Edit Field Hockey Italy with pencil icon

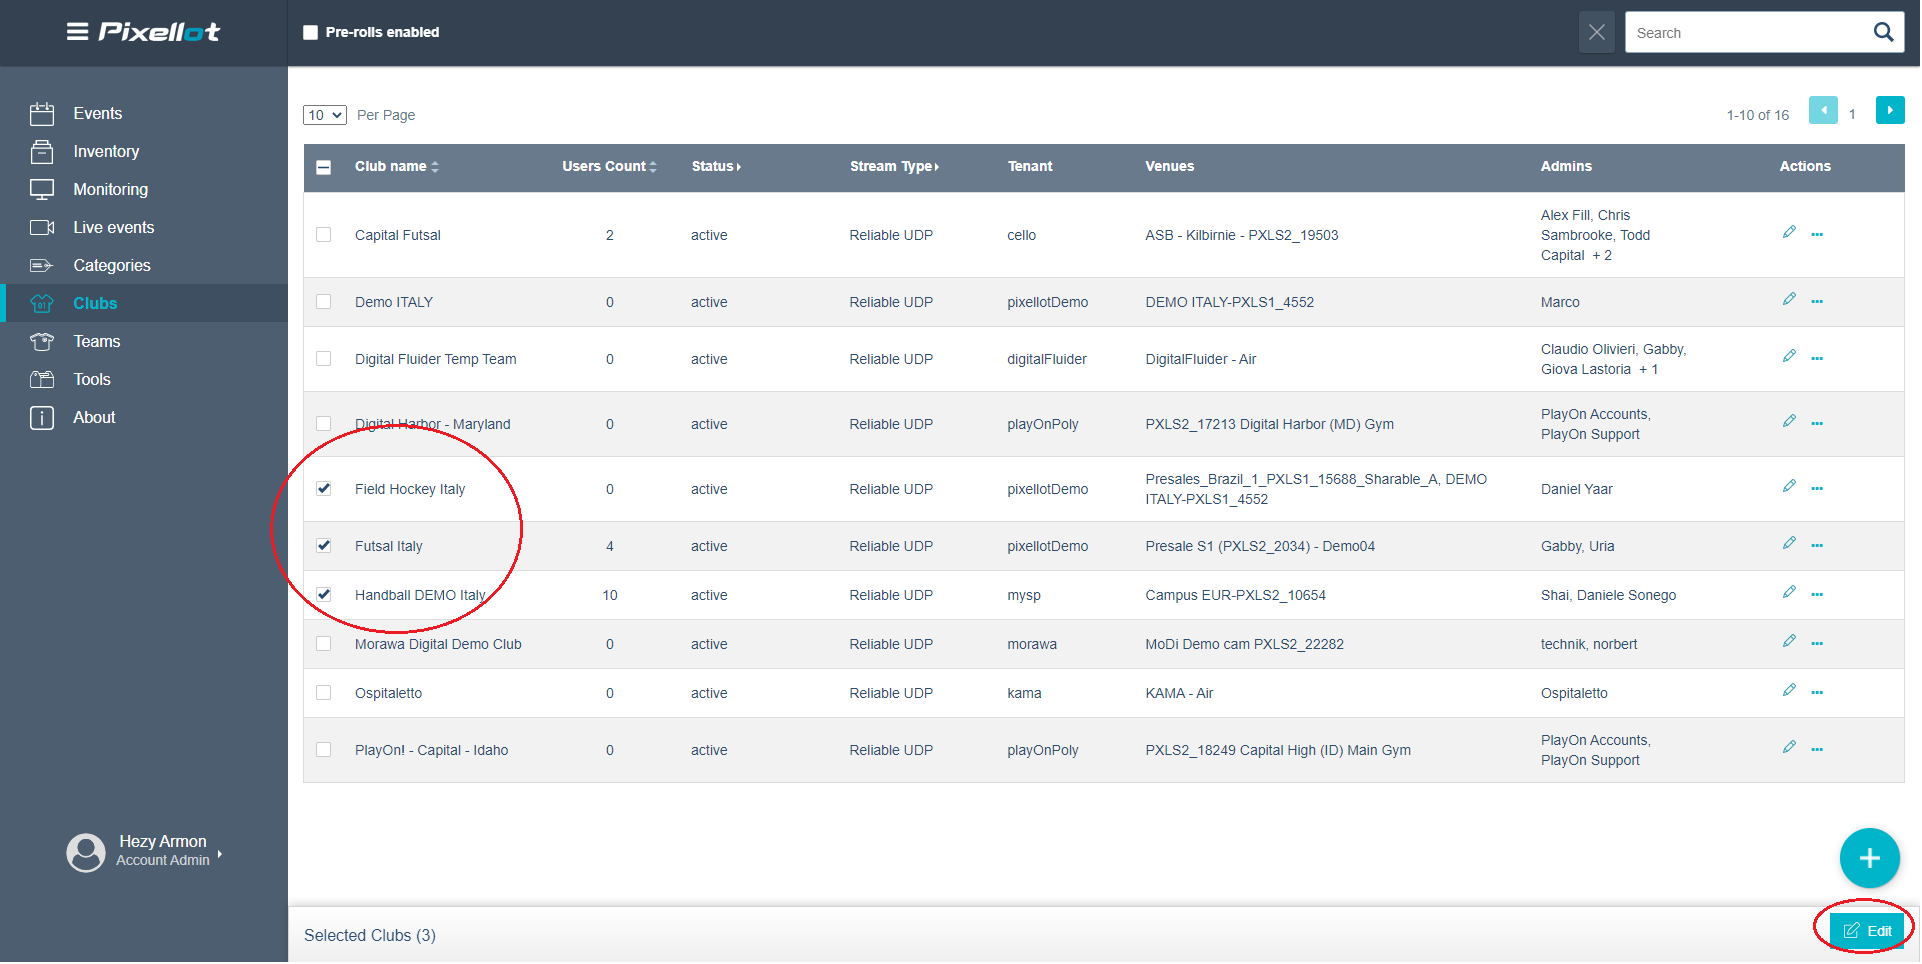1789,486
